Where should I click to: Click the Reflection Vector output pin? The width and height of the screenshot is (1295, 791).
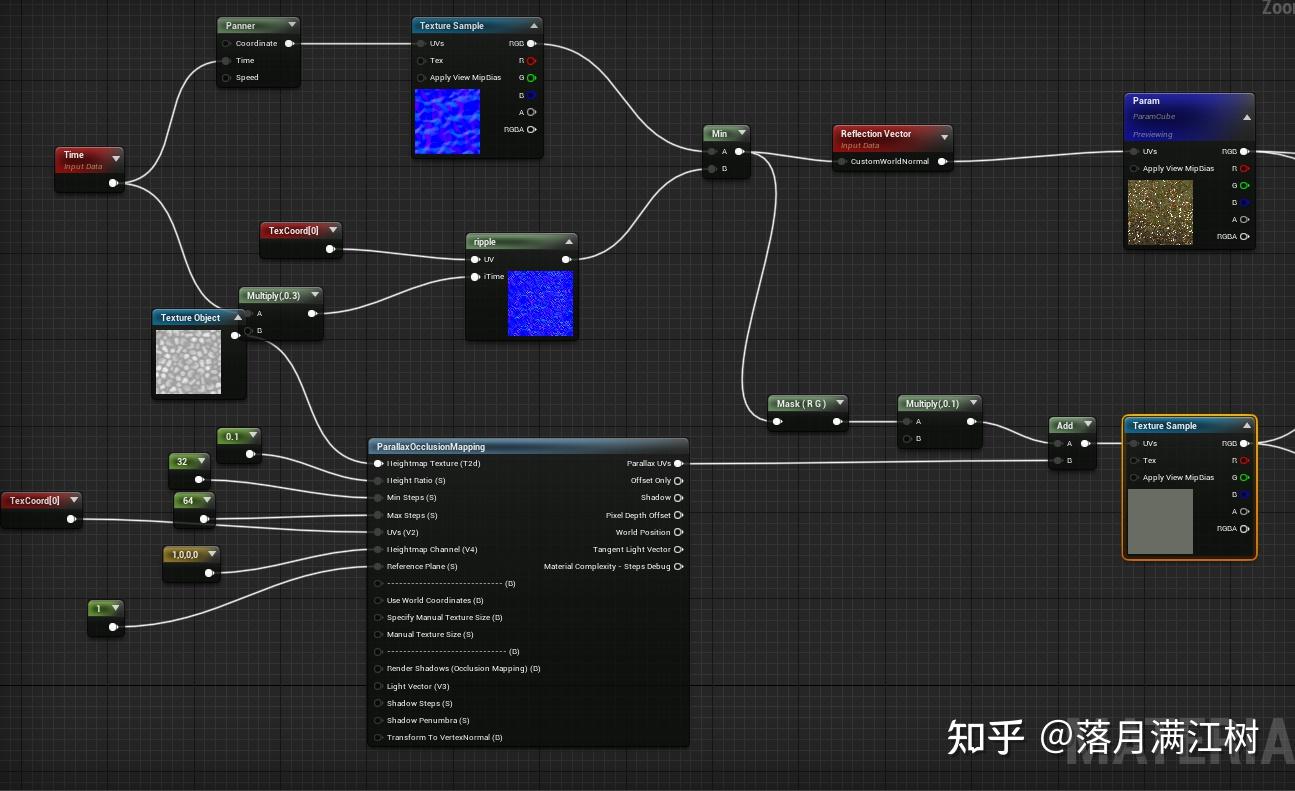pos(942,161)
